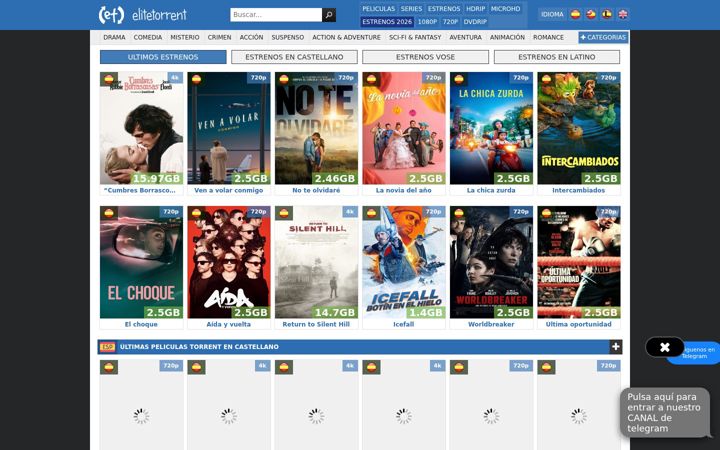This screenshot has width=720, height=450.
Task: Click the elitetorrent logo
Action: coord(143,15)
